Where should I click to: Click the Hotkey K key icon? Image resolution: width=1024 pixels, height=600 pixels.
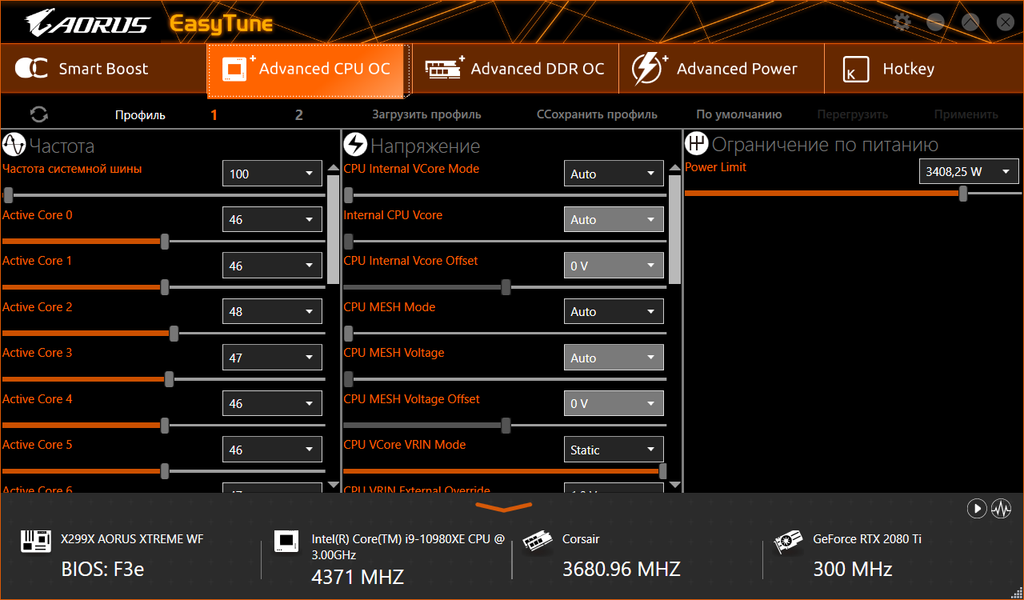[x=856, y=69]
